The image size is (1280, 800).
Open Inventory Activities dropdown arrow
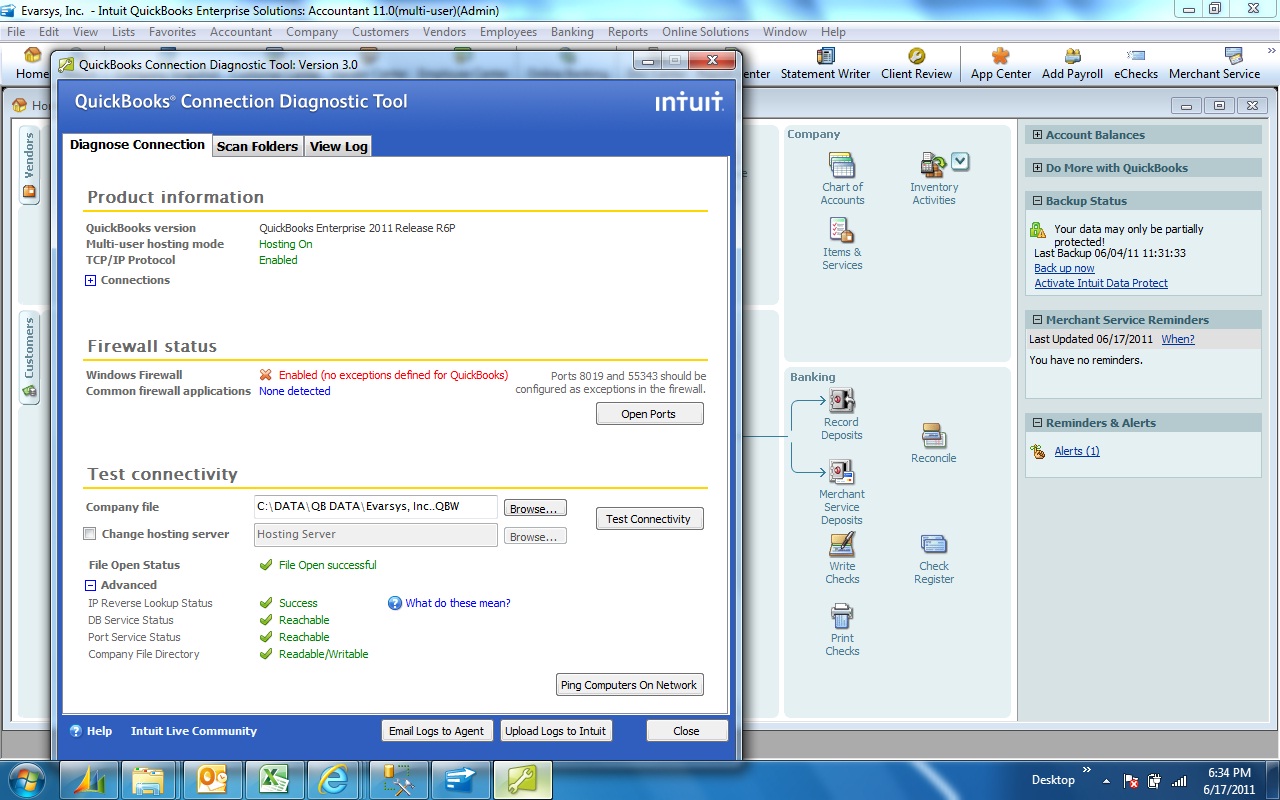[960, 161]
